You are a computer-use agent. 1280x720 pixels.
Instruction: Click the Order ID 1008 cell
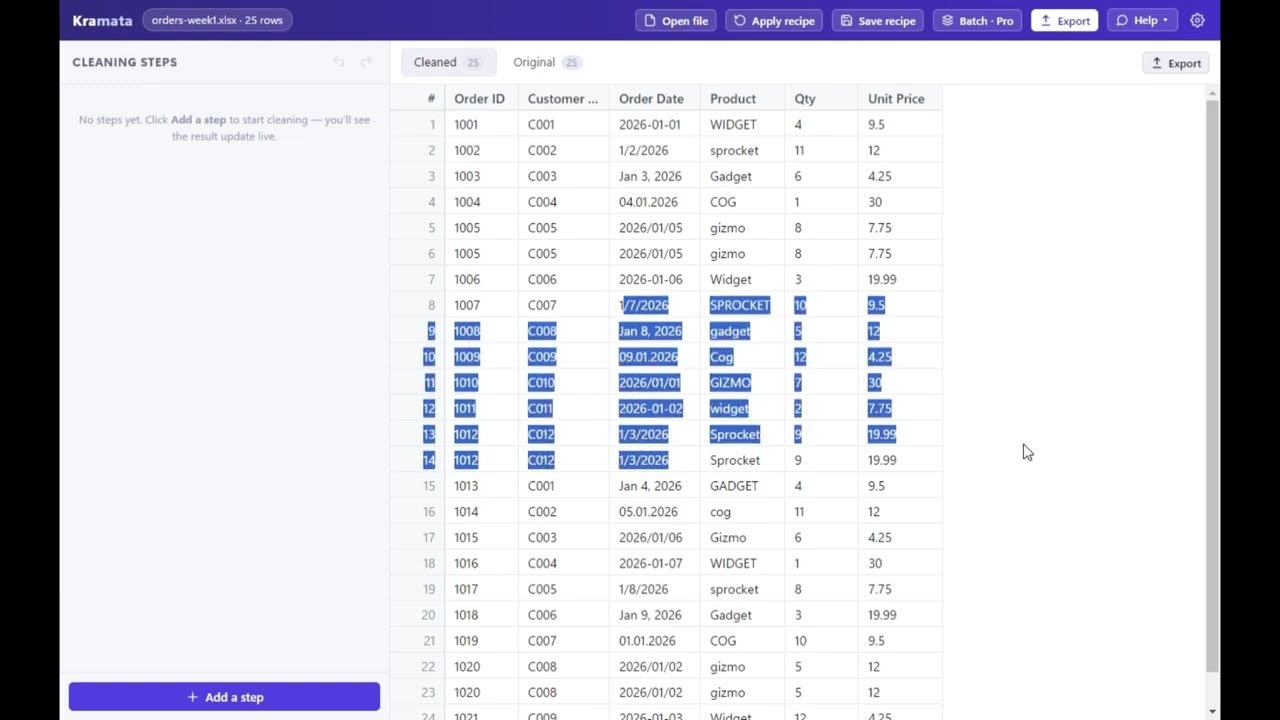tap(481, 331)
